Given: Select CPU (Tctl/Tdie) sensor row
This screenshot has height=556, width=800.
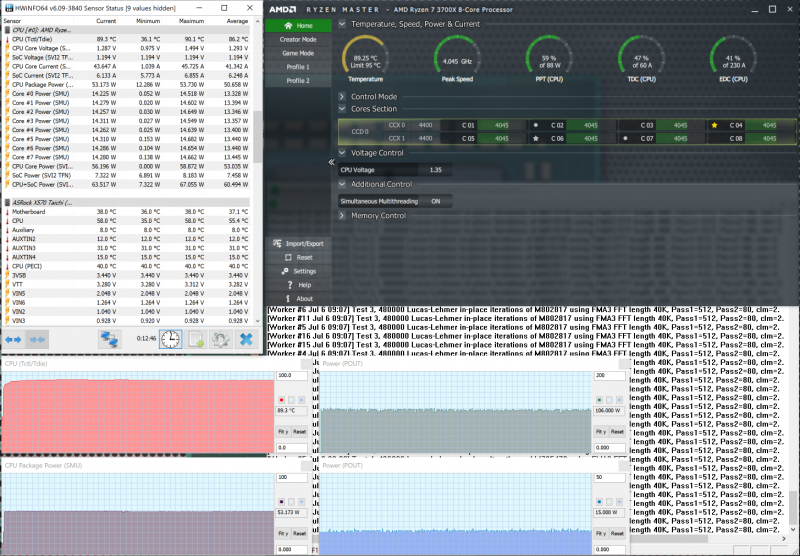Looking at the screenshot, I should click(x=127, y=39).
